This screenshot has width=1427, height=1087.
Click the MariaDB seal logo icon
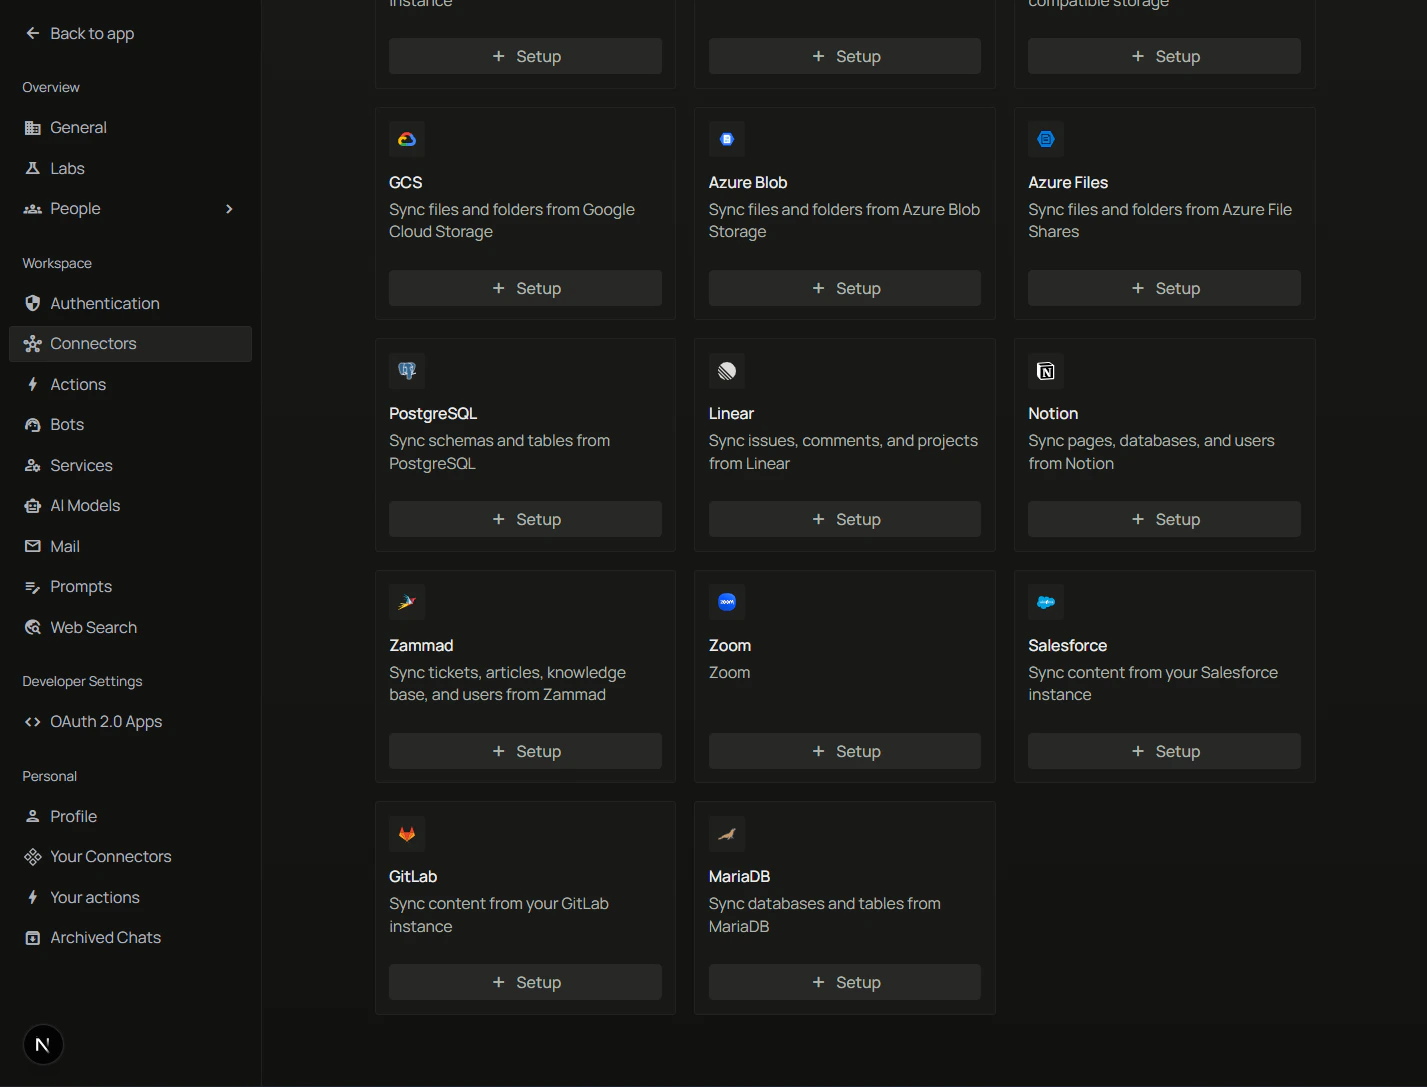pyautogui.click(x=727, y=834)
